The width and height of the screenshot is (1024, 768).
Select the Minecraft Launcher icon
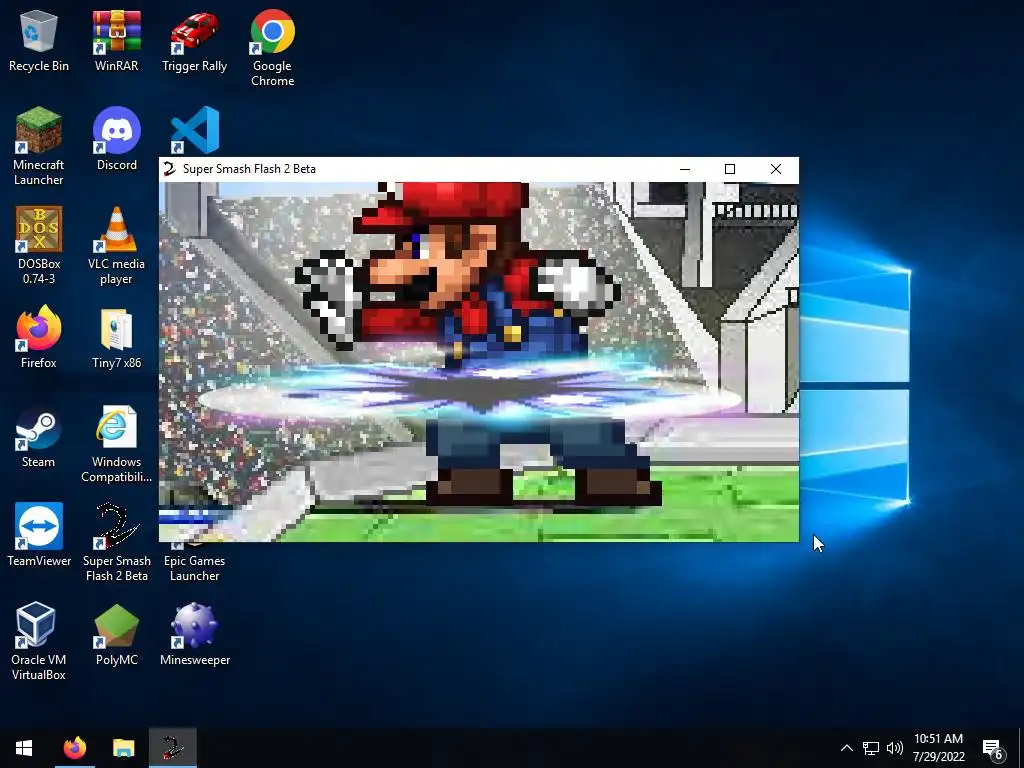[x=39, y=146]
